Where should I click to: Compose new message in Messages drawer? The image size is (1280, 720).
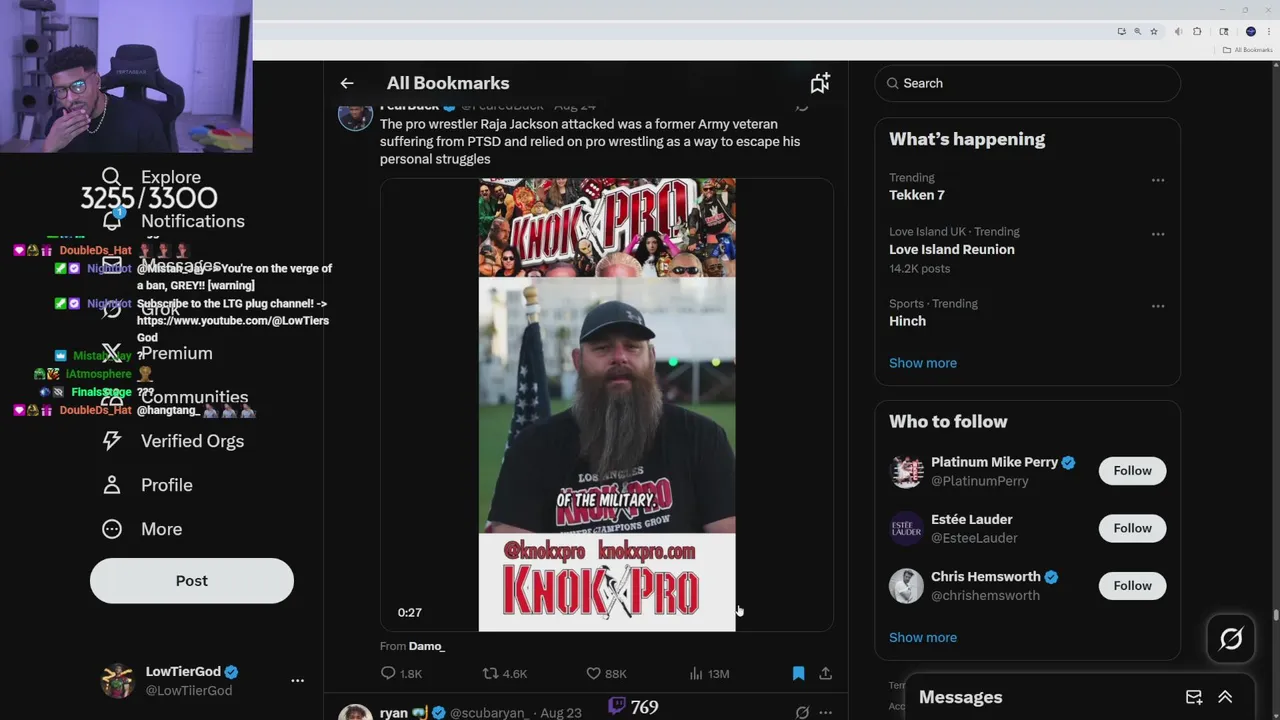coord(1194,697)
